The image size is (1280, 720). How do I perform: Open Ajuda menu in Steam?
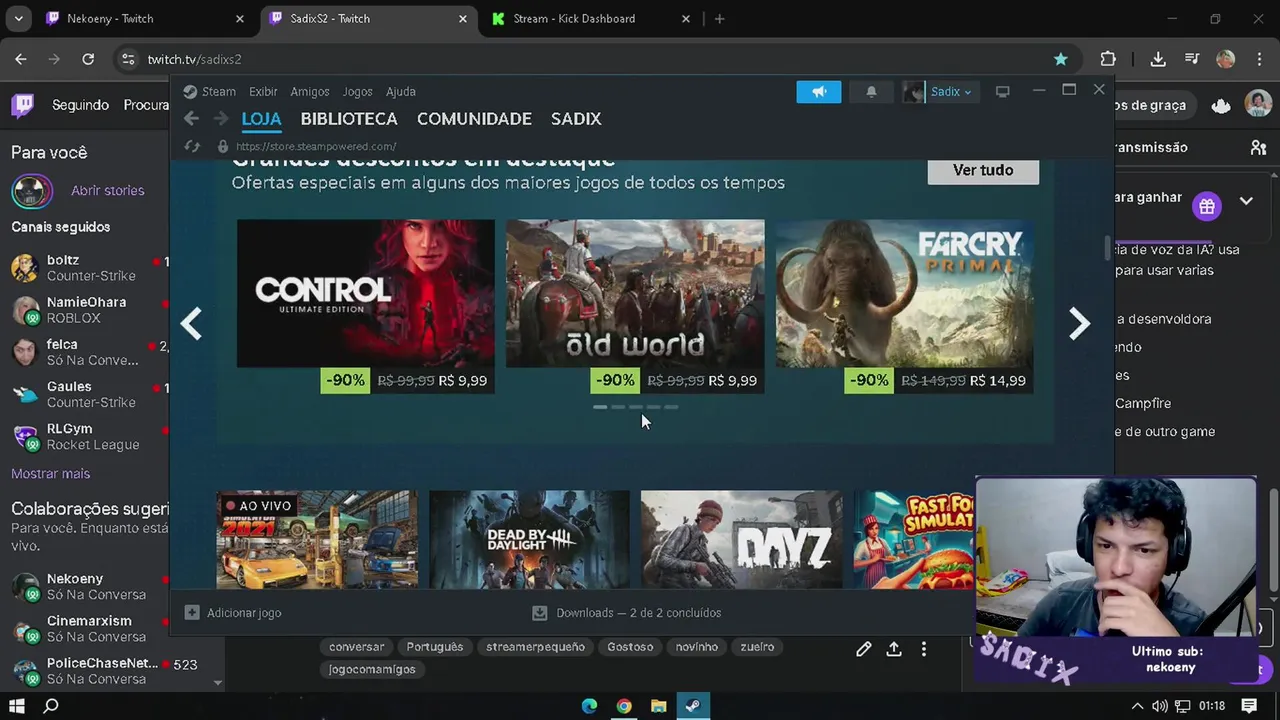401,91
